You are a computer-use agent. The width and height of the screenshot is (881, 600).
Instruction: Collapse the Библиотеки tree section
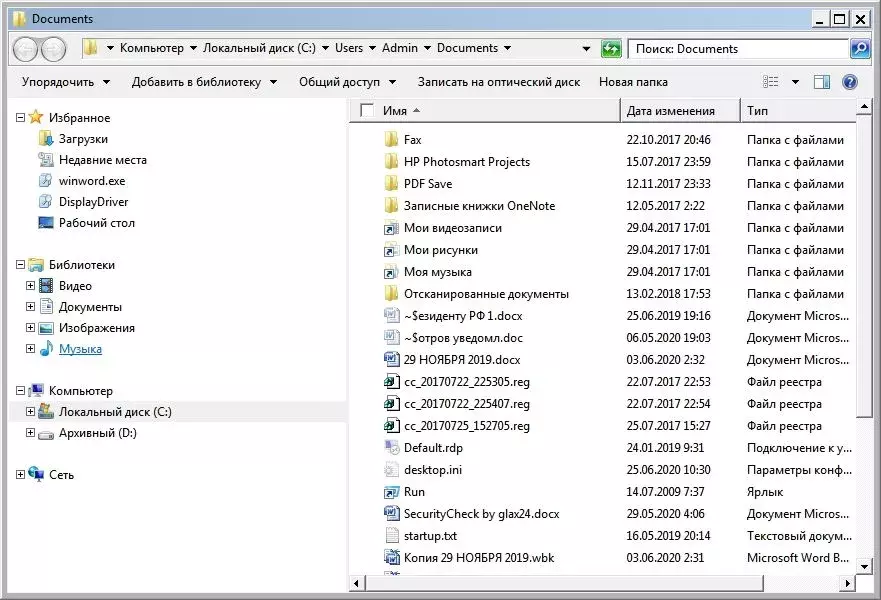(x=20, y=265)
